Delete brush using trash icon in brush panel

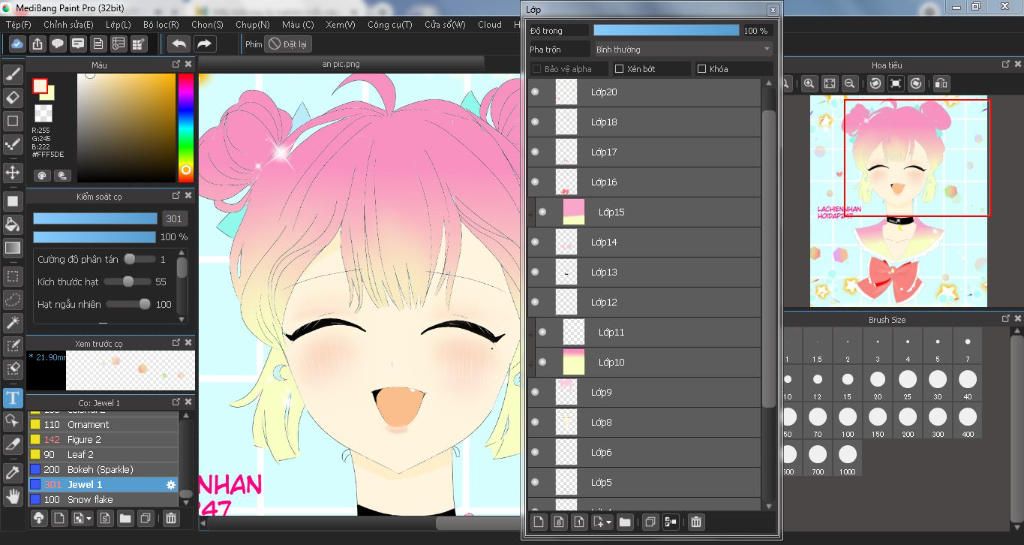point(170,518)
